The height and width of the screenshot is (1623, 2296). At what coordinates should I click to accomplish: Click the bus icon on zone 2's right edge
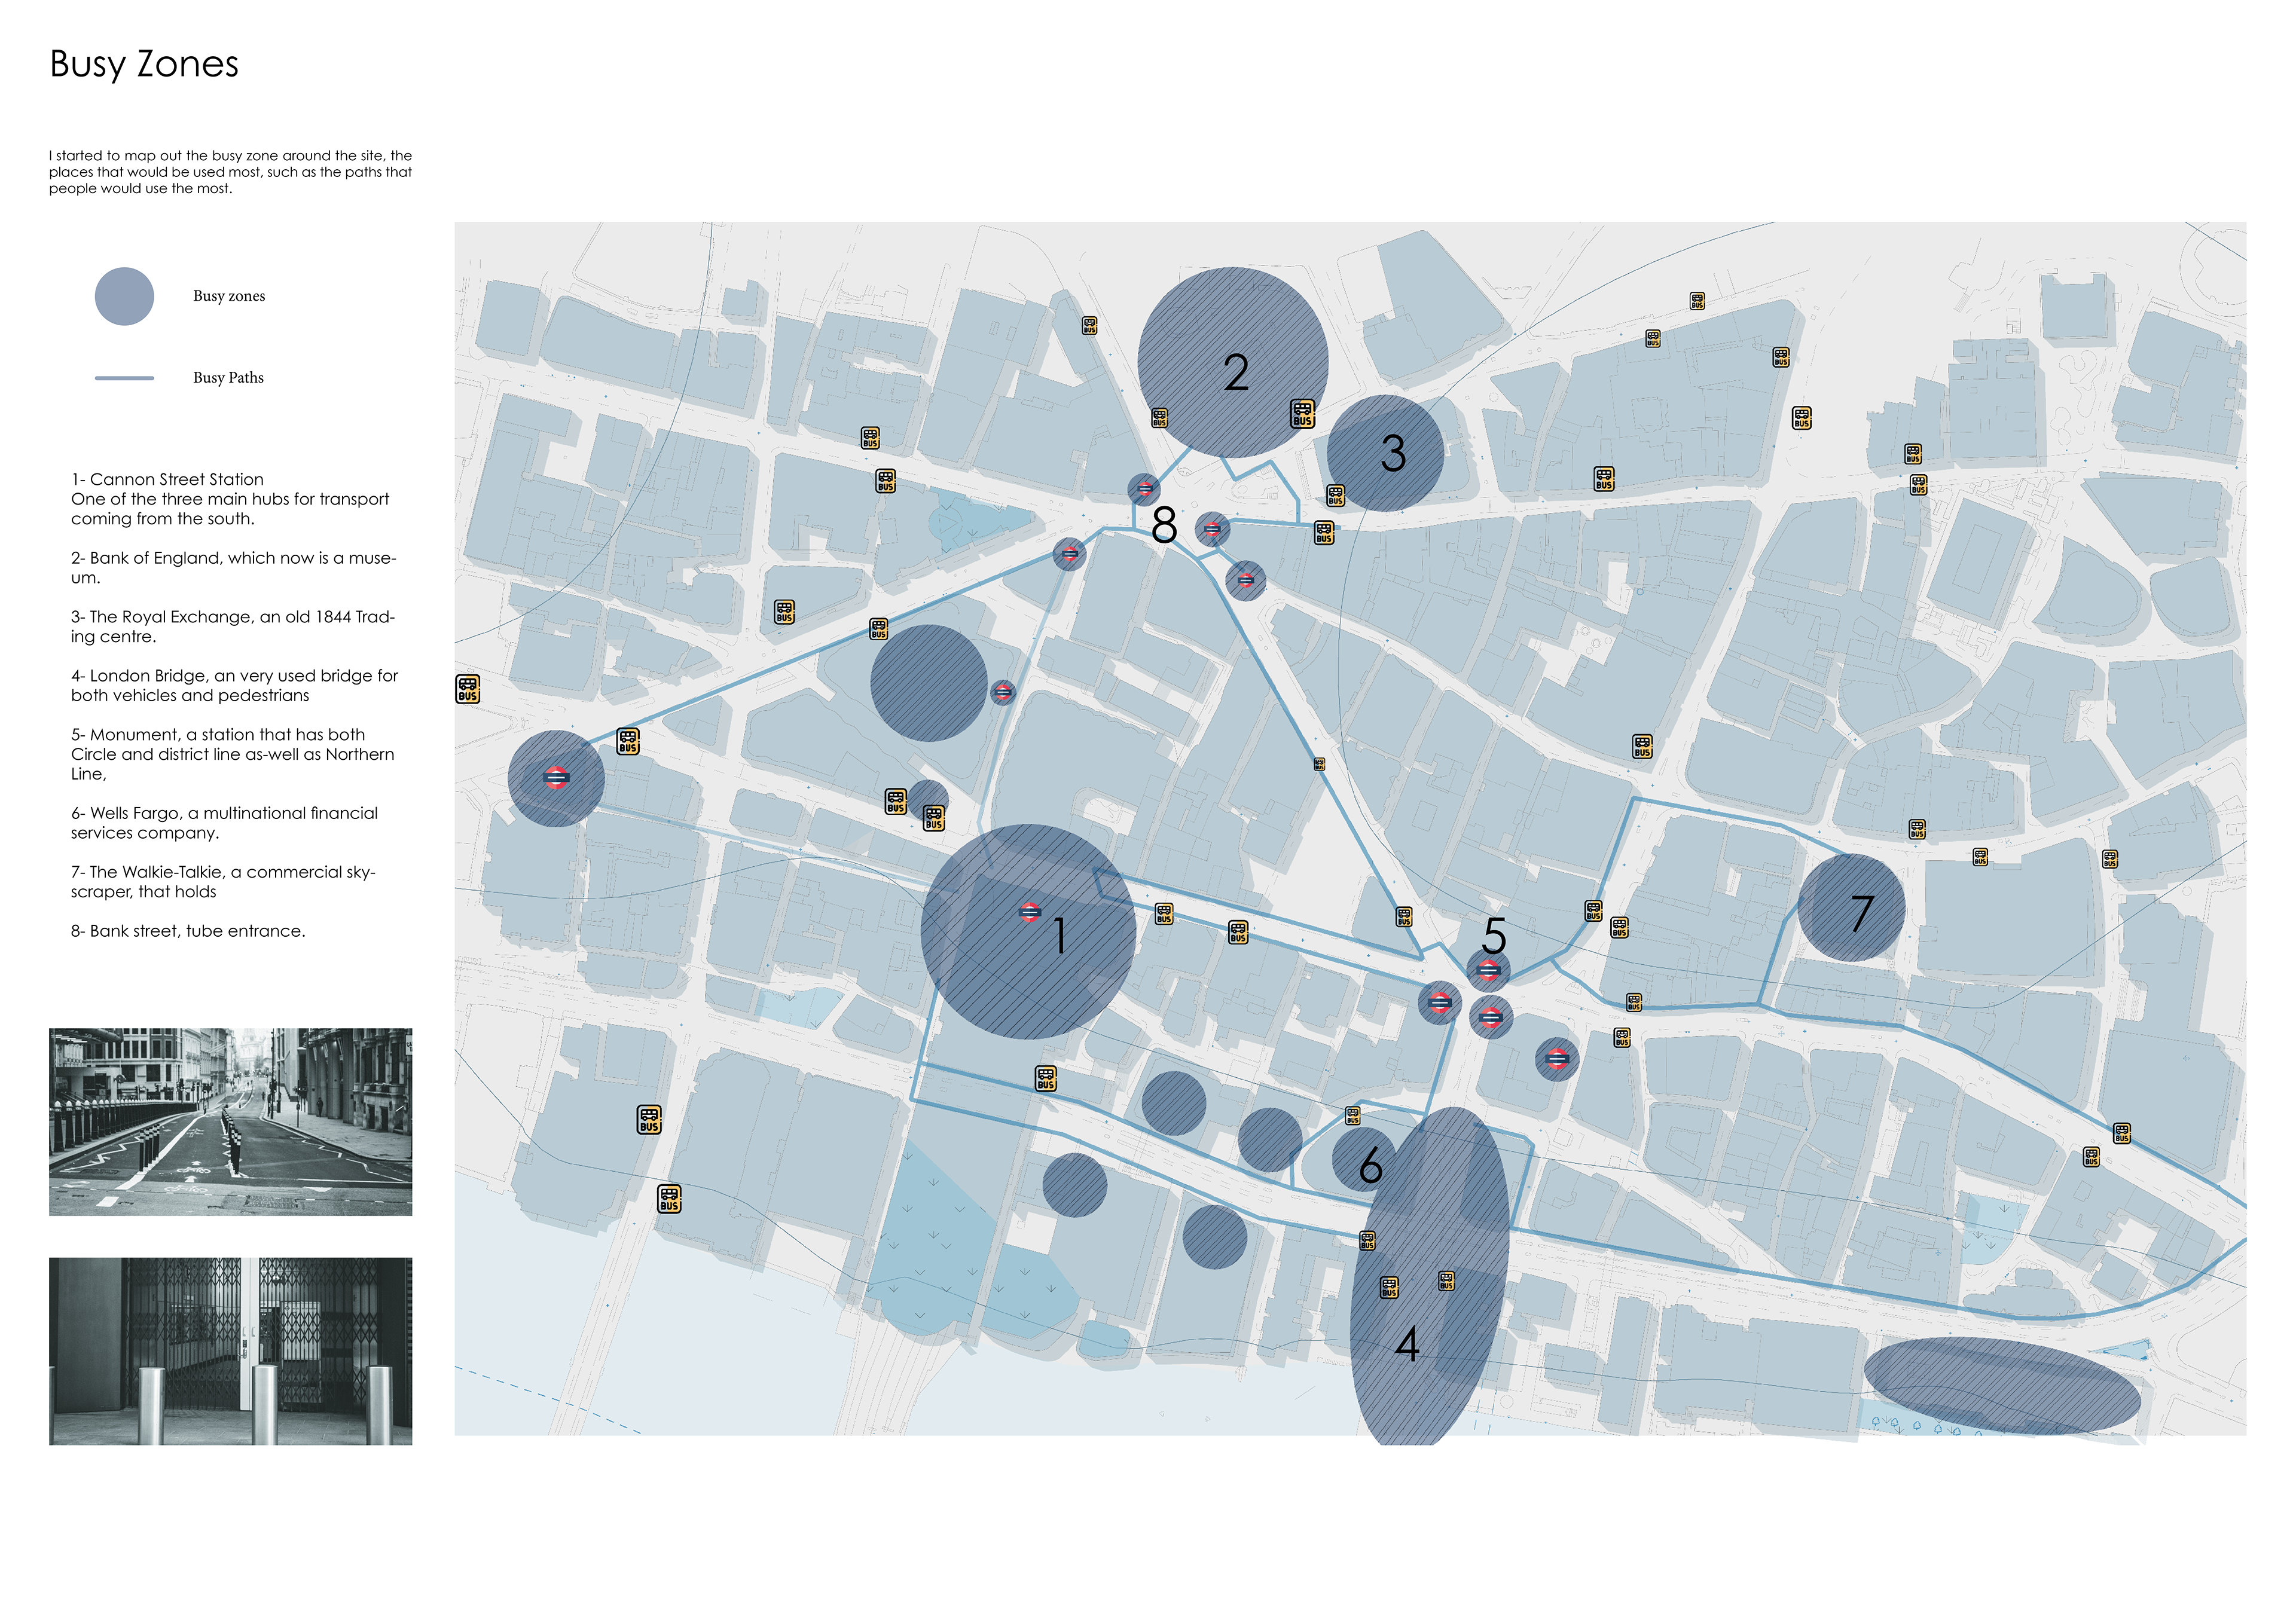pyautogui.click(x=1302, y=413)
